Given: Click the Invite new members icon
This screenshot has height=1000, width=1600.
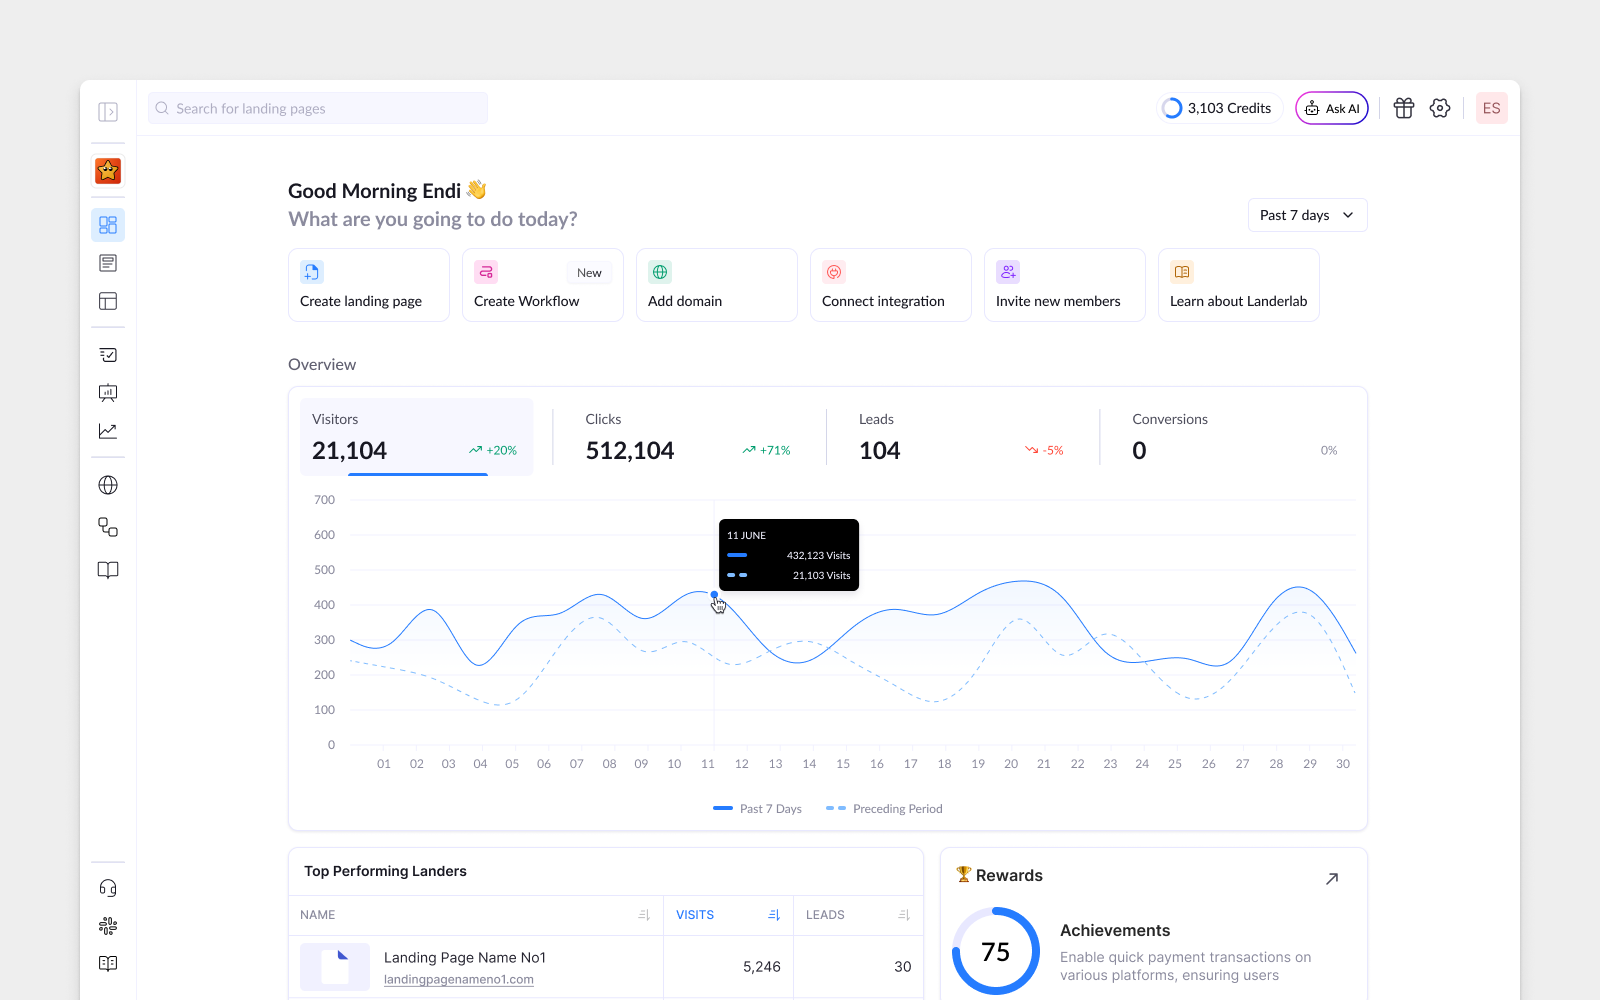Looking at the screenshot, I should [1008, 272].
